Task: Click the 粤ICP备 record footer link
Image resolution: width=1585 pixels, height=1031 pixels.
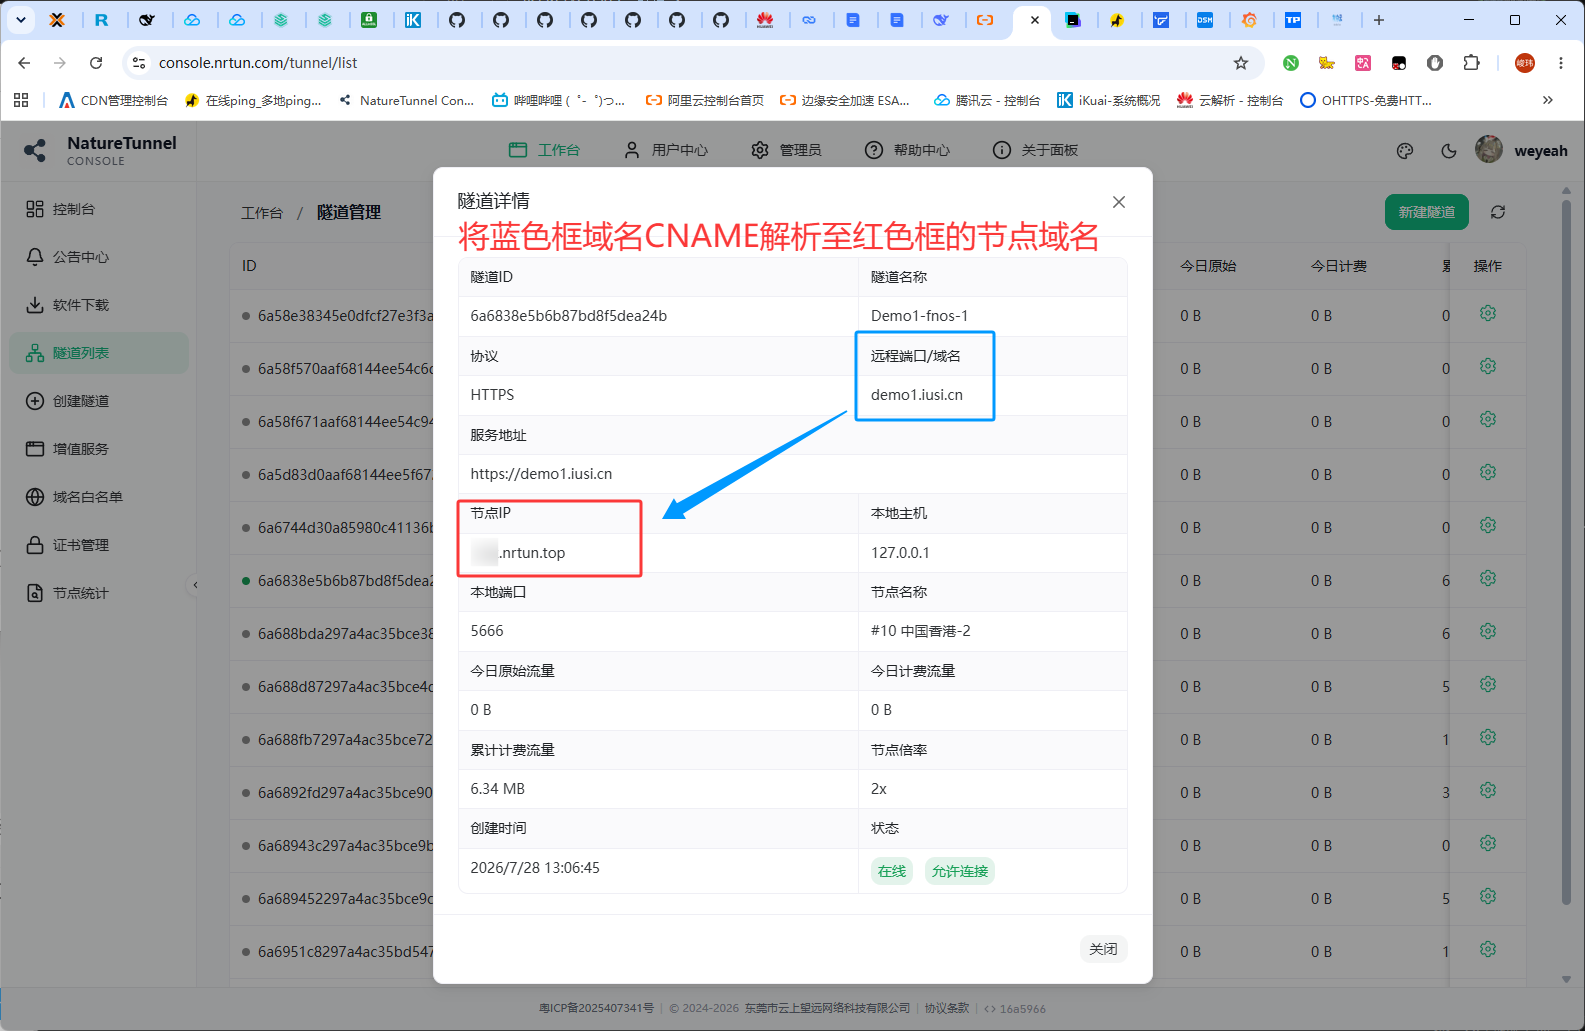Action: [596, 1009]
